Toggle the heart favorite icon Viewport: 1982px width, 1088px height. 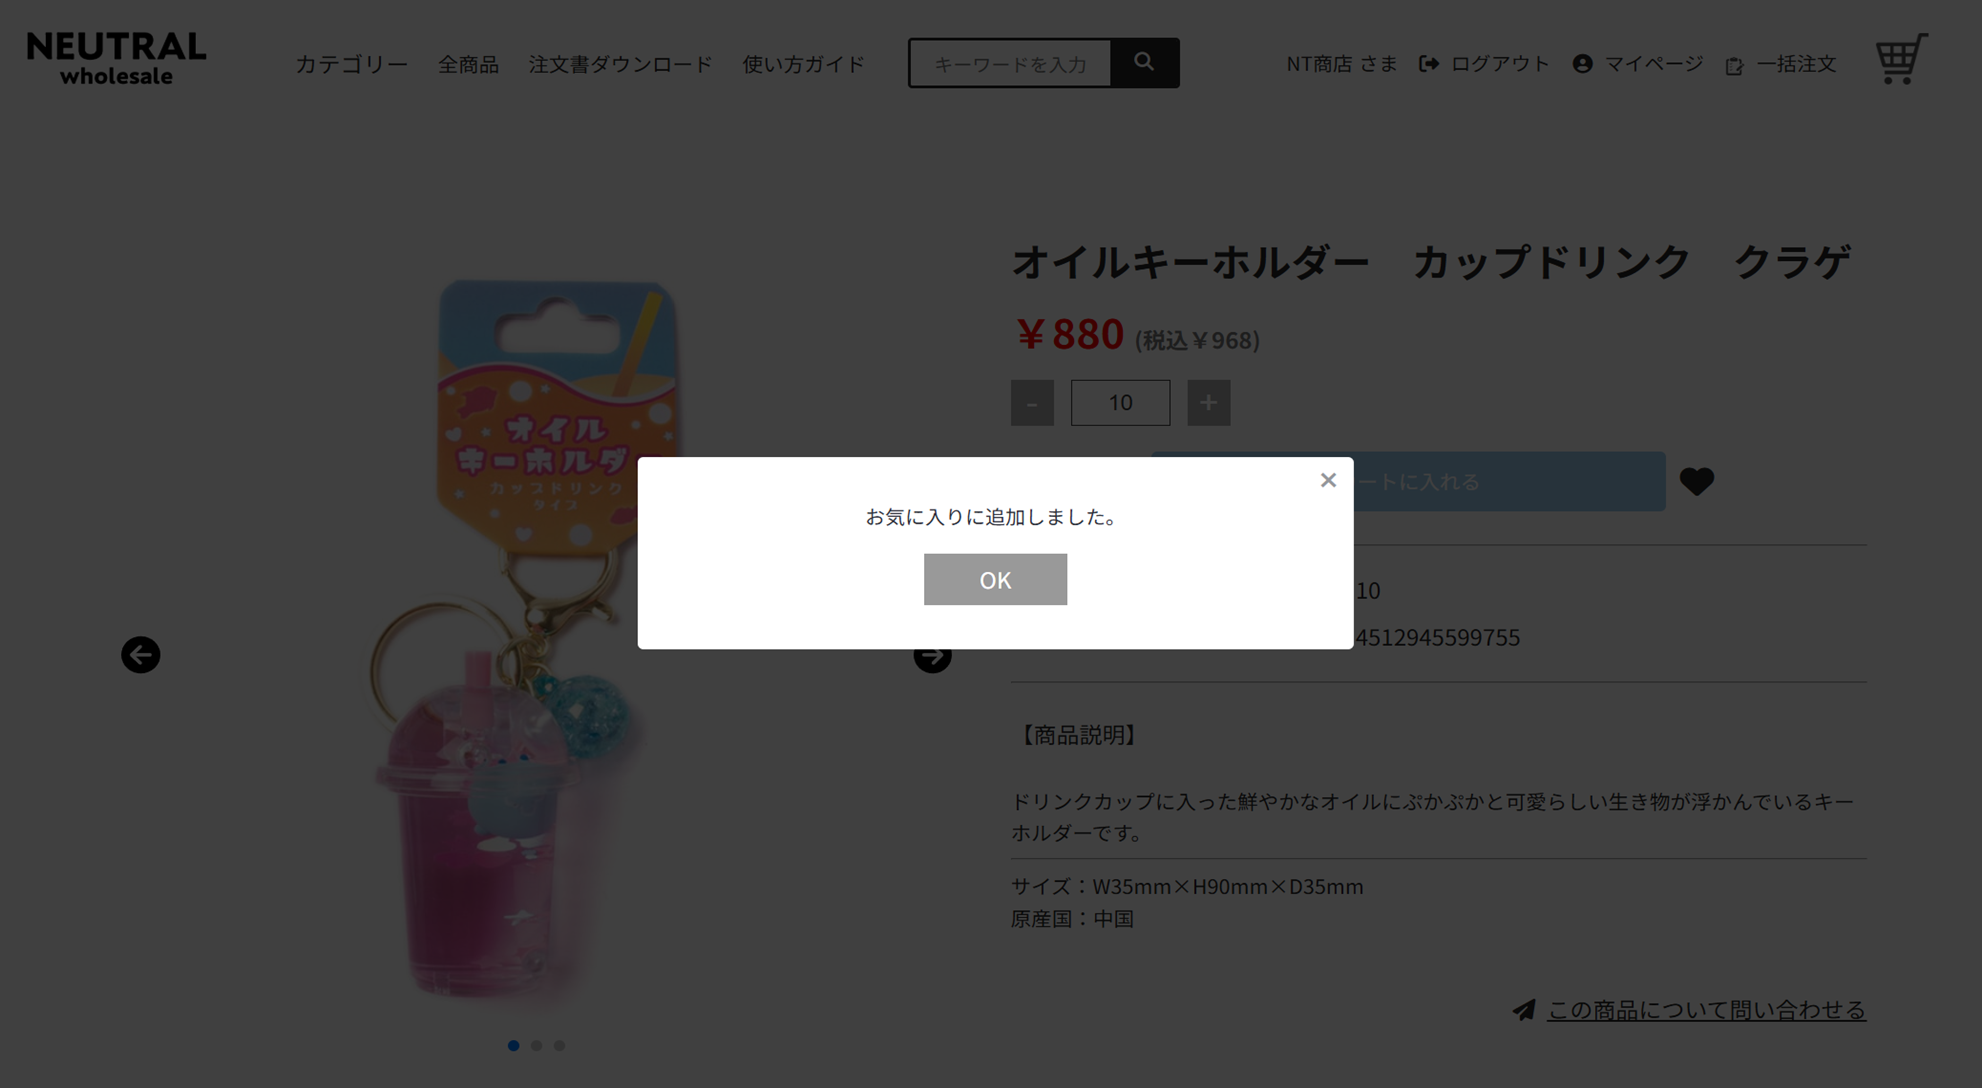tap(1697, 482)
